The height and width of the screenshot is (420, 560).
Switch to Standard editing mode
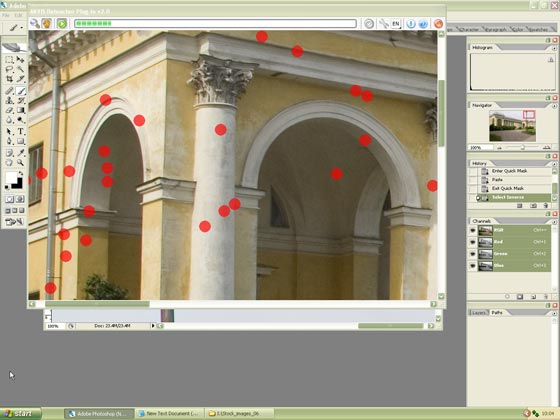point(9,199)
